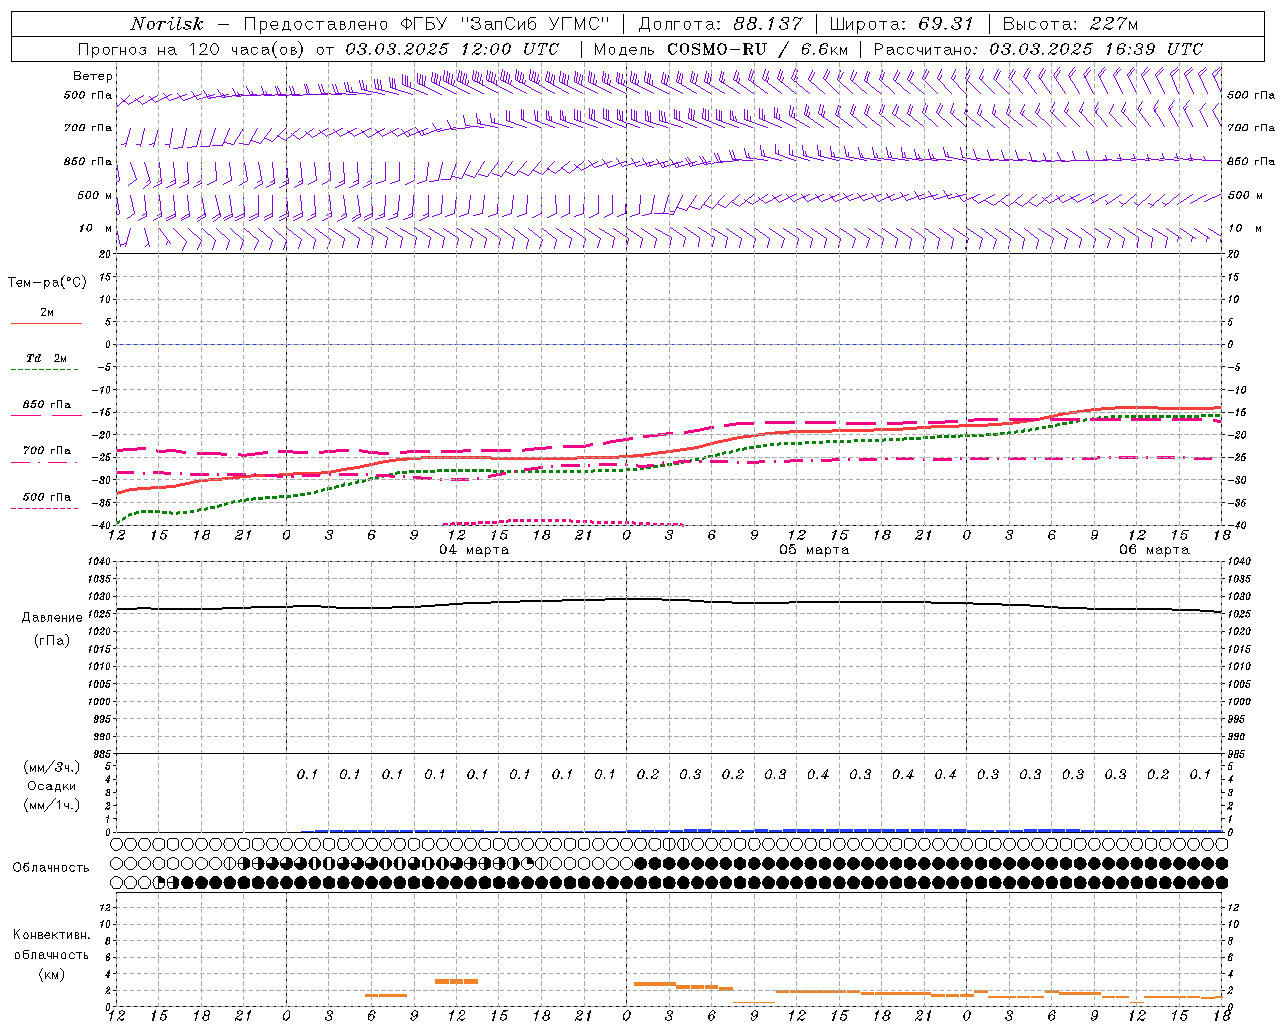Click 'Рассчитано: 03.03.2025 16:39 UTC' timestamp
Viewport: 1280px width, 1024px height.
point(1038,49)
